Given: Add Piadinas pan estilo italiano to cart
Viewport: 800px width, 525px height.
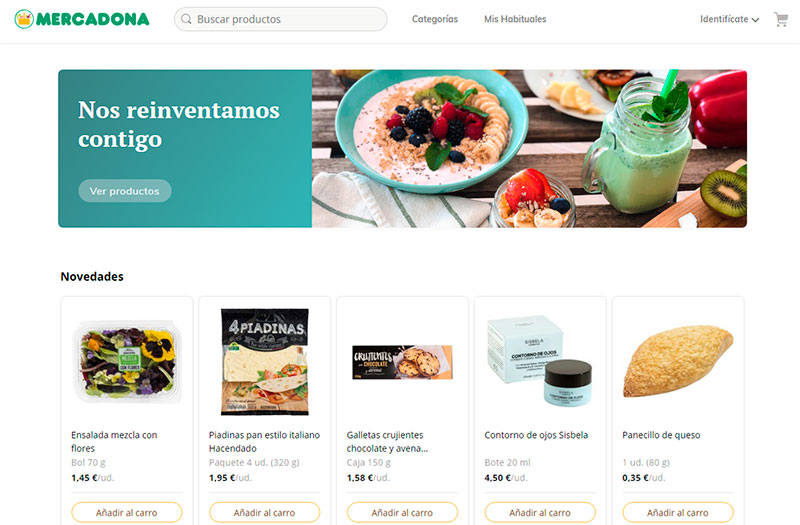Looking at the screenshot, I should coord(264,512).
